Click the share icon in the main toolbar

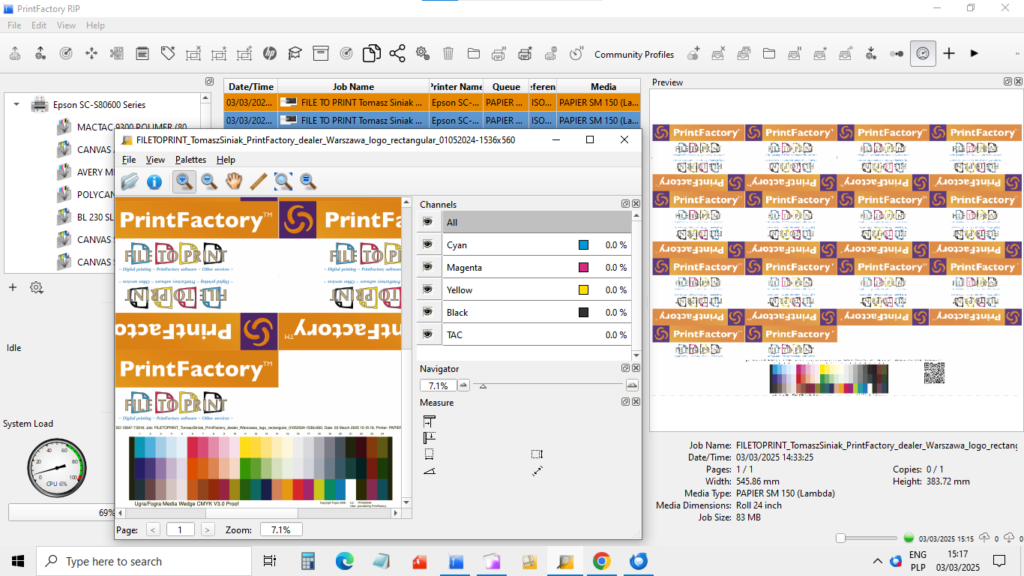(399, 54)
